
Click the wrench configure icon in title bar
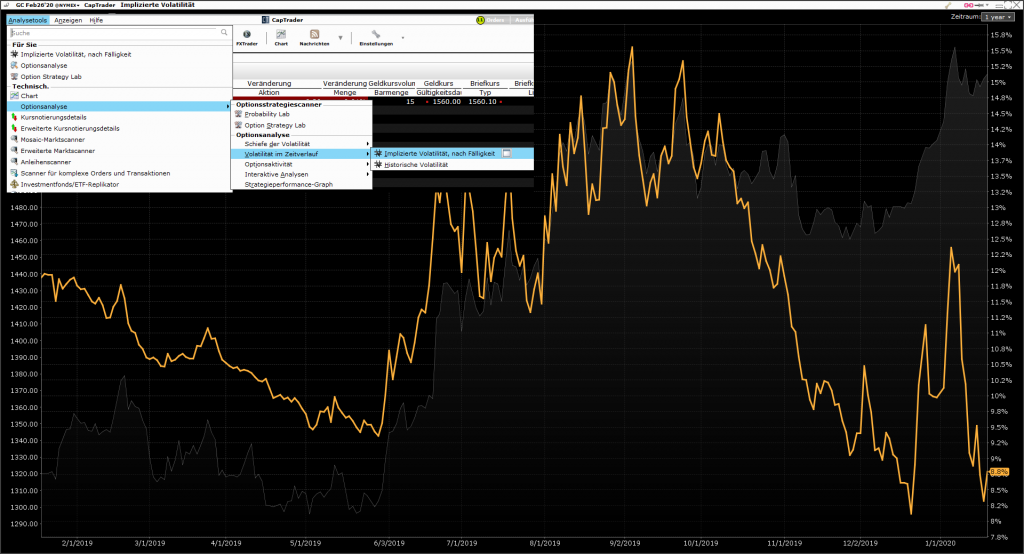pyautogui.click(x=948, y=5)
